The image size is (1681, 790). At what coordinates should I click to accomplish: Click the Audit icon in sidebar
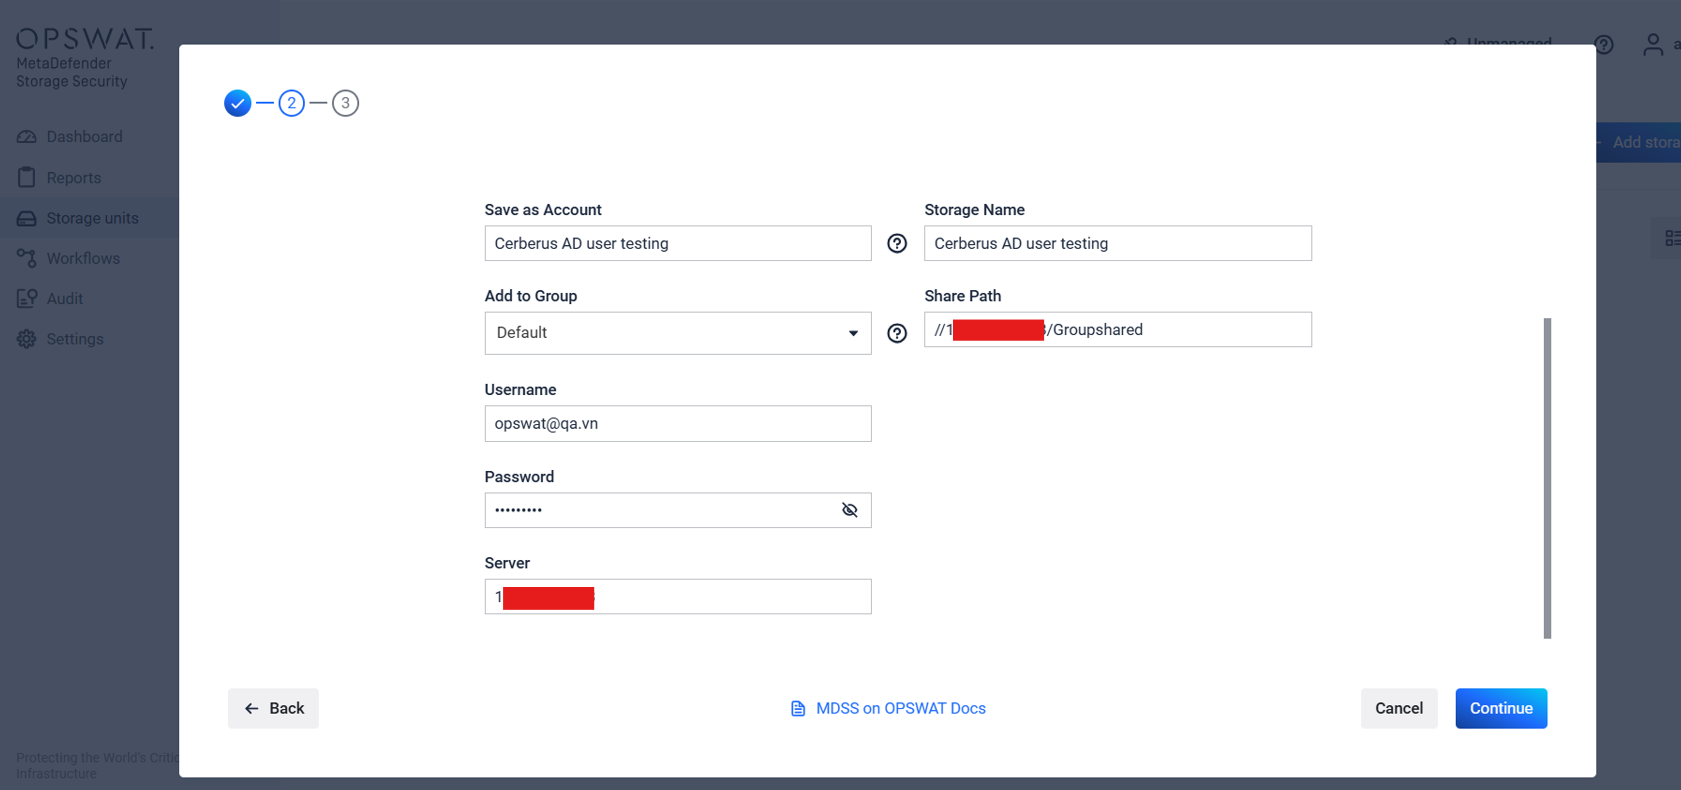click(27, 298)
